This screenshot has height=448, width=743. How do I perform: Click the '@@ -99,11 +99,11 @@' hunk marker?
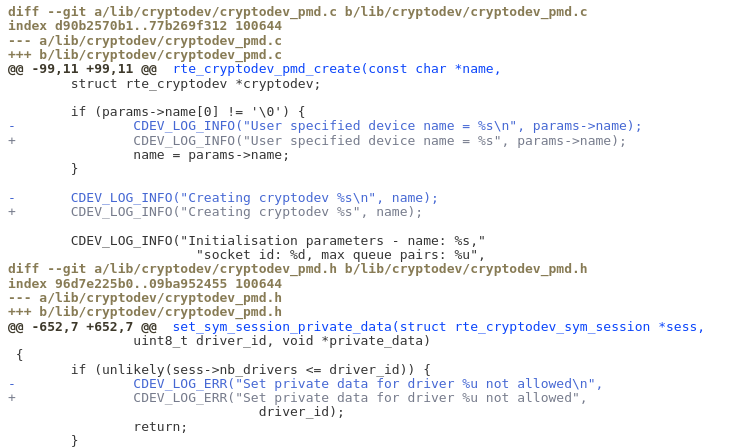(x=82, y=69)
